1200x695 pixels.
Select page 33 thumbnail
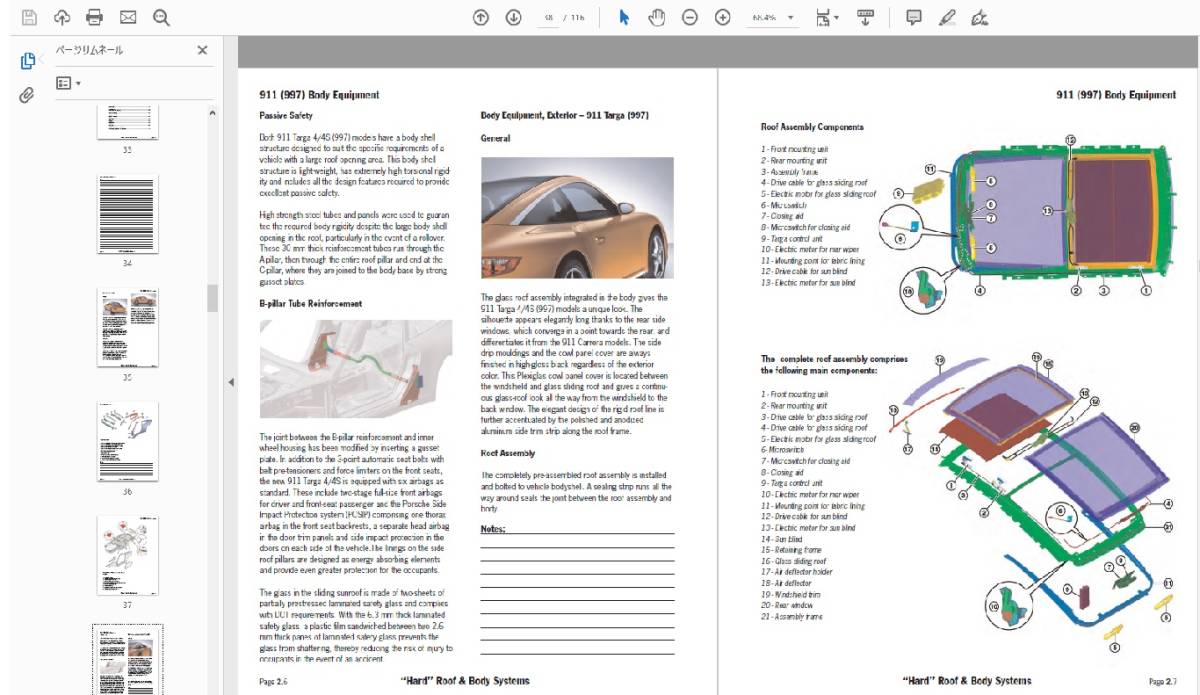coord(127,122)
